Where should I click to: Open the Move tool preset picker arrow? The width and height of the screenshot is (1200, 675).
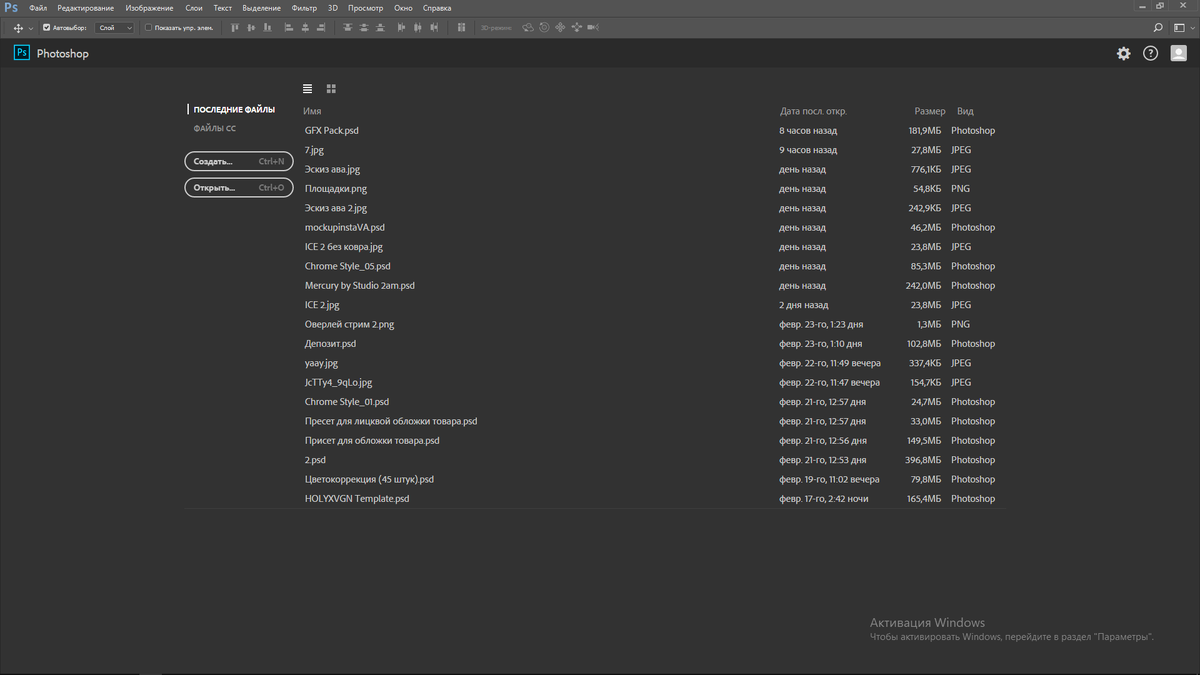pos(31,28)
